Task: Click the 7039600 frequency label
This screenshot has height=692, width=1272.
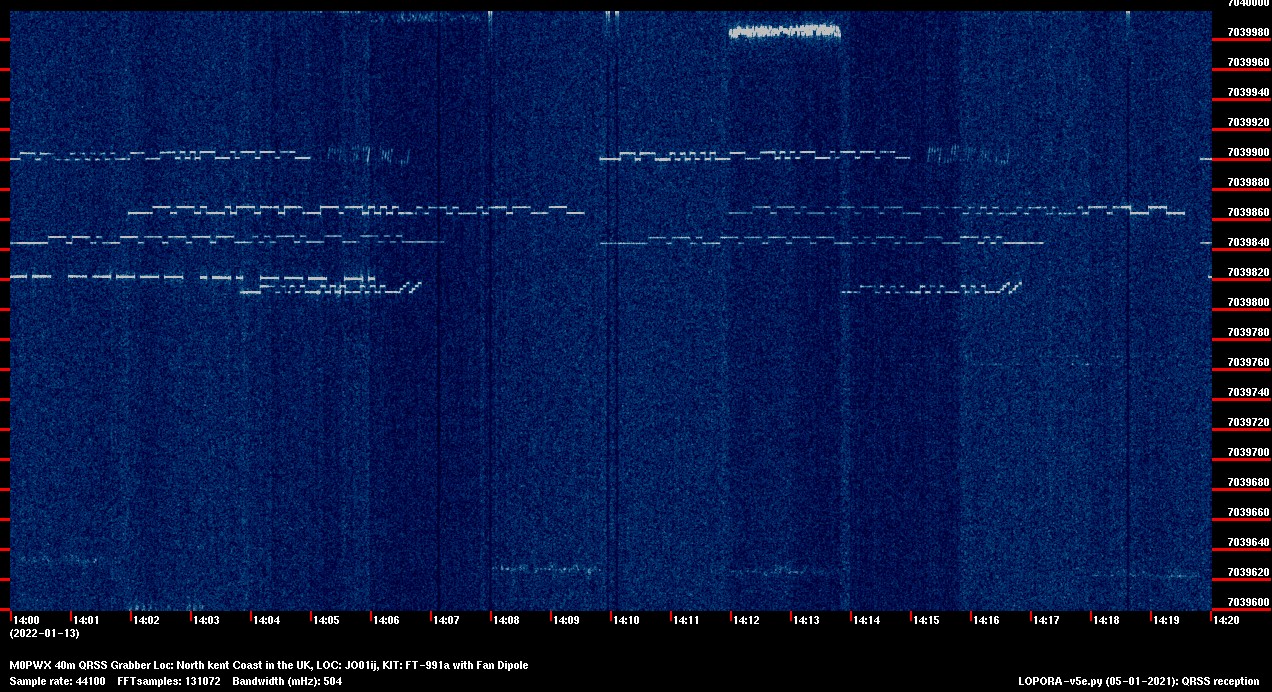Action: 1248,602
